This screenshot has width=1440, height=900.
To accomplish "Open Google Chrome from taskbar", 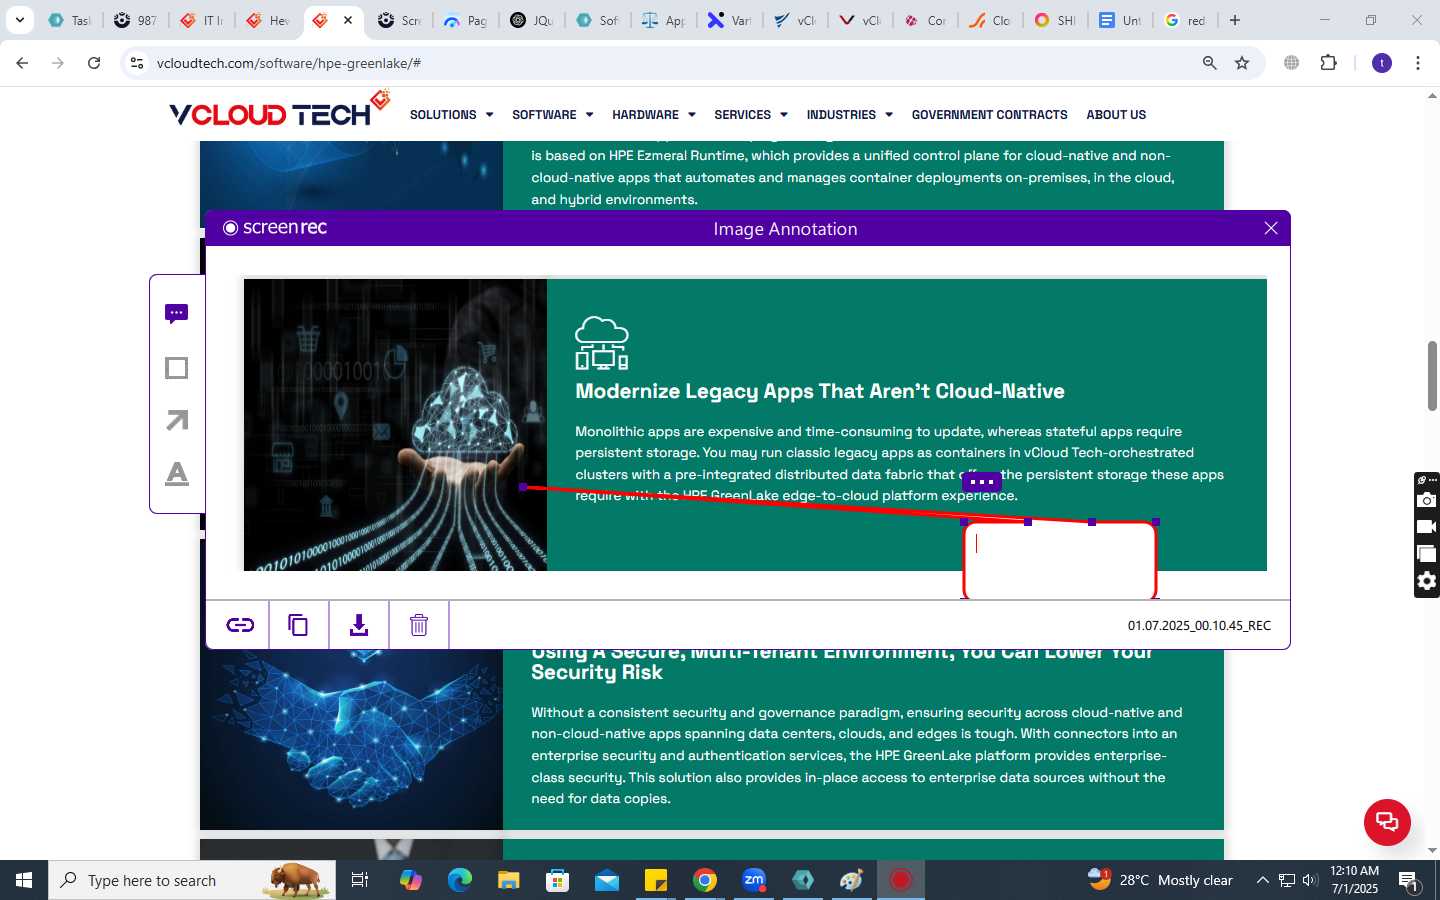I will (x=705, y=880).
